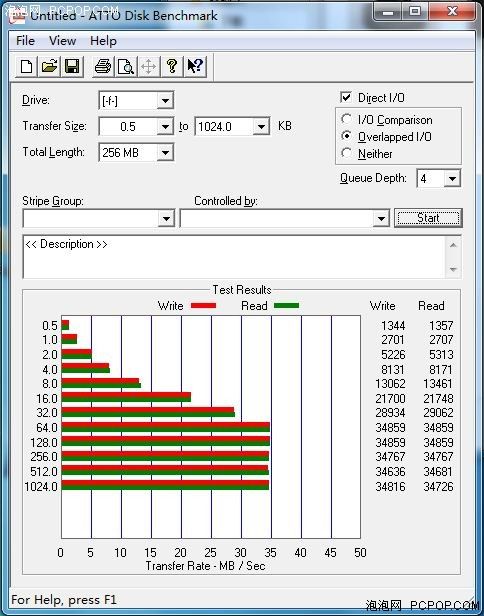The image size is (484, 616).
Task: Open the Help menu
Action: click(103, 41)
